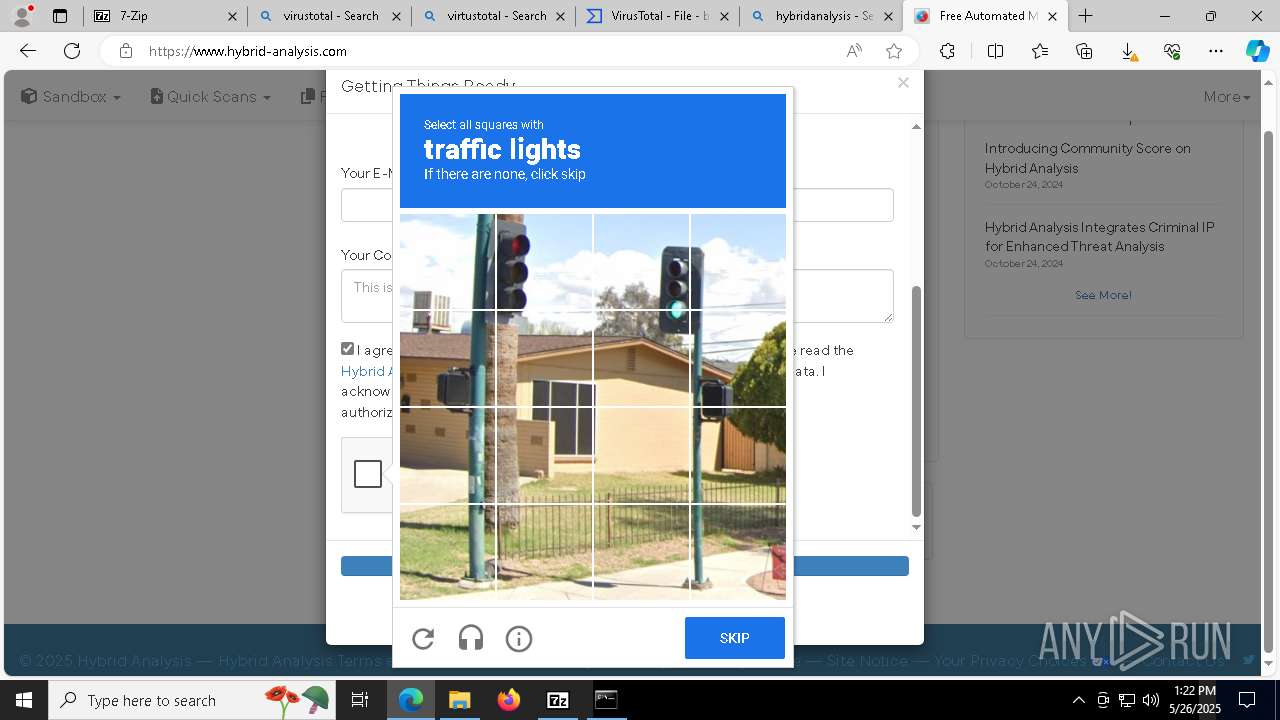Image resolution: width=1280 pixels, height=720 pixels.
Task: Show hidden system tray icons
Action: (x=1078, y=700)
